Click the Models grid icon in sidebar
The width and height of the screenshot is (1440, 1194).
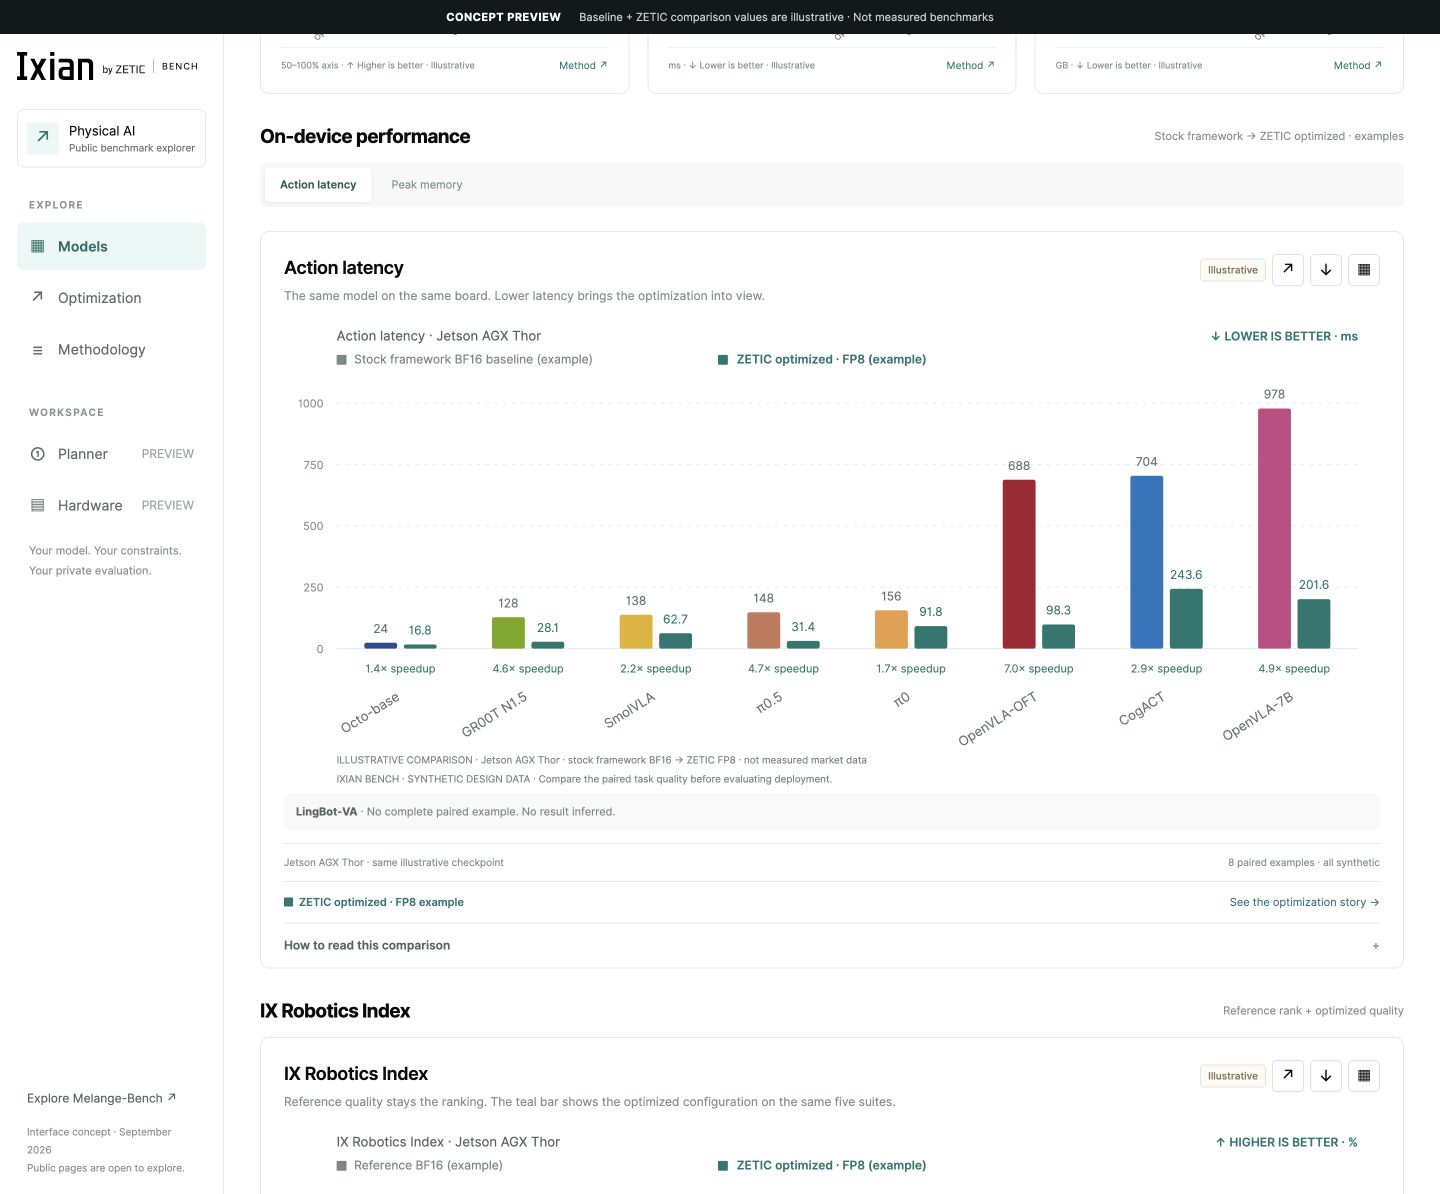38,246
